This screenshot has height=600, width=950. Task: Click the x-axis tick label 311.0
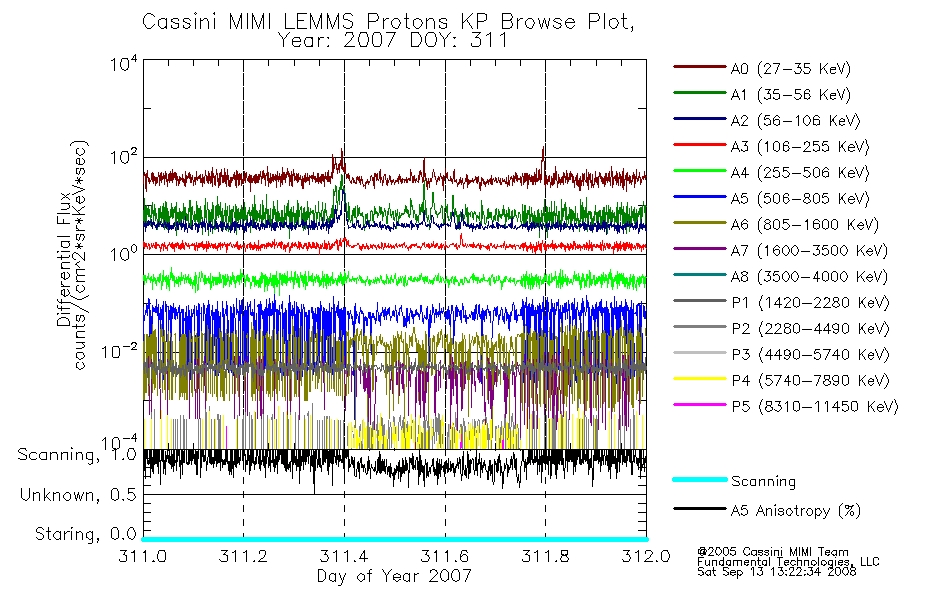click(142, 556)
